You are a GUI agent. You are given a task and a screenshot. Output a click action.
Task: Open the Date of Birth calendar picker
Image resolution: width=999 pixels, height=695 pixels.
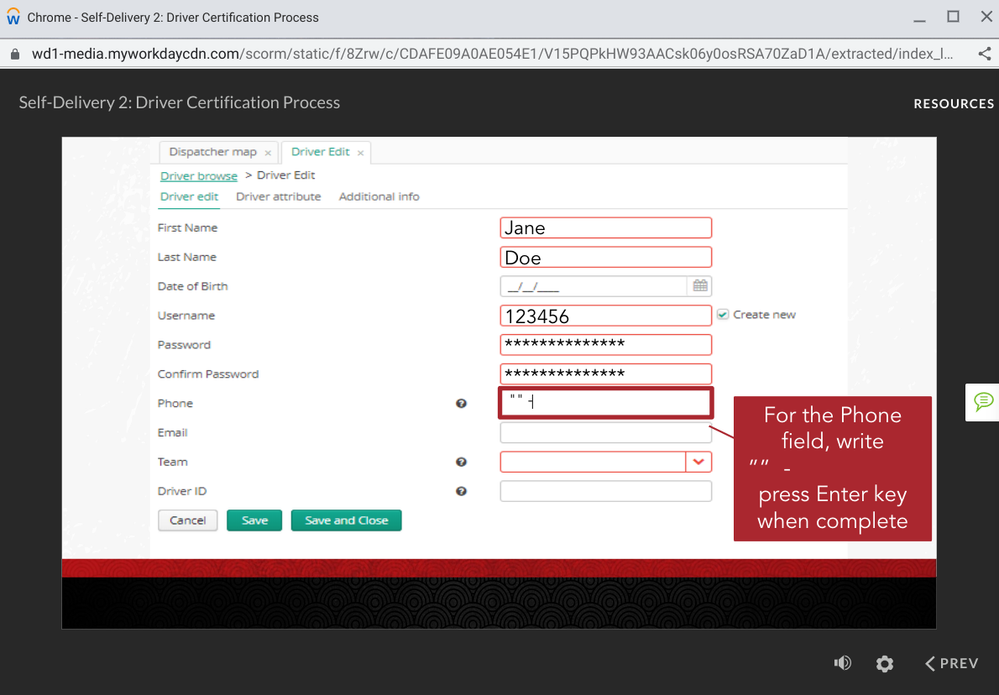700,286
